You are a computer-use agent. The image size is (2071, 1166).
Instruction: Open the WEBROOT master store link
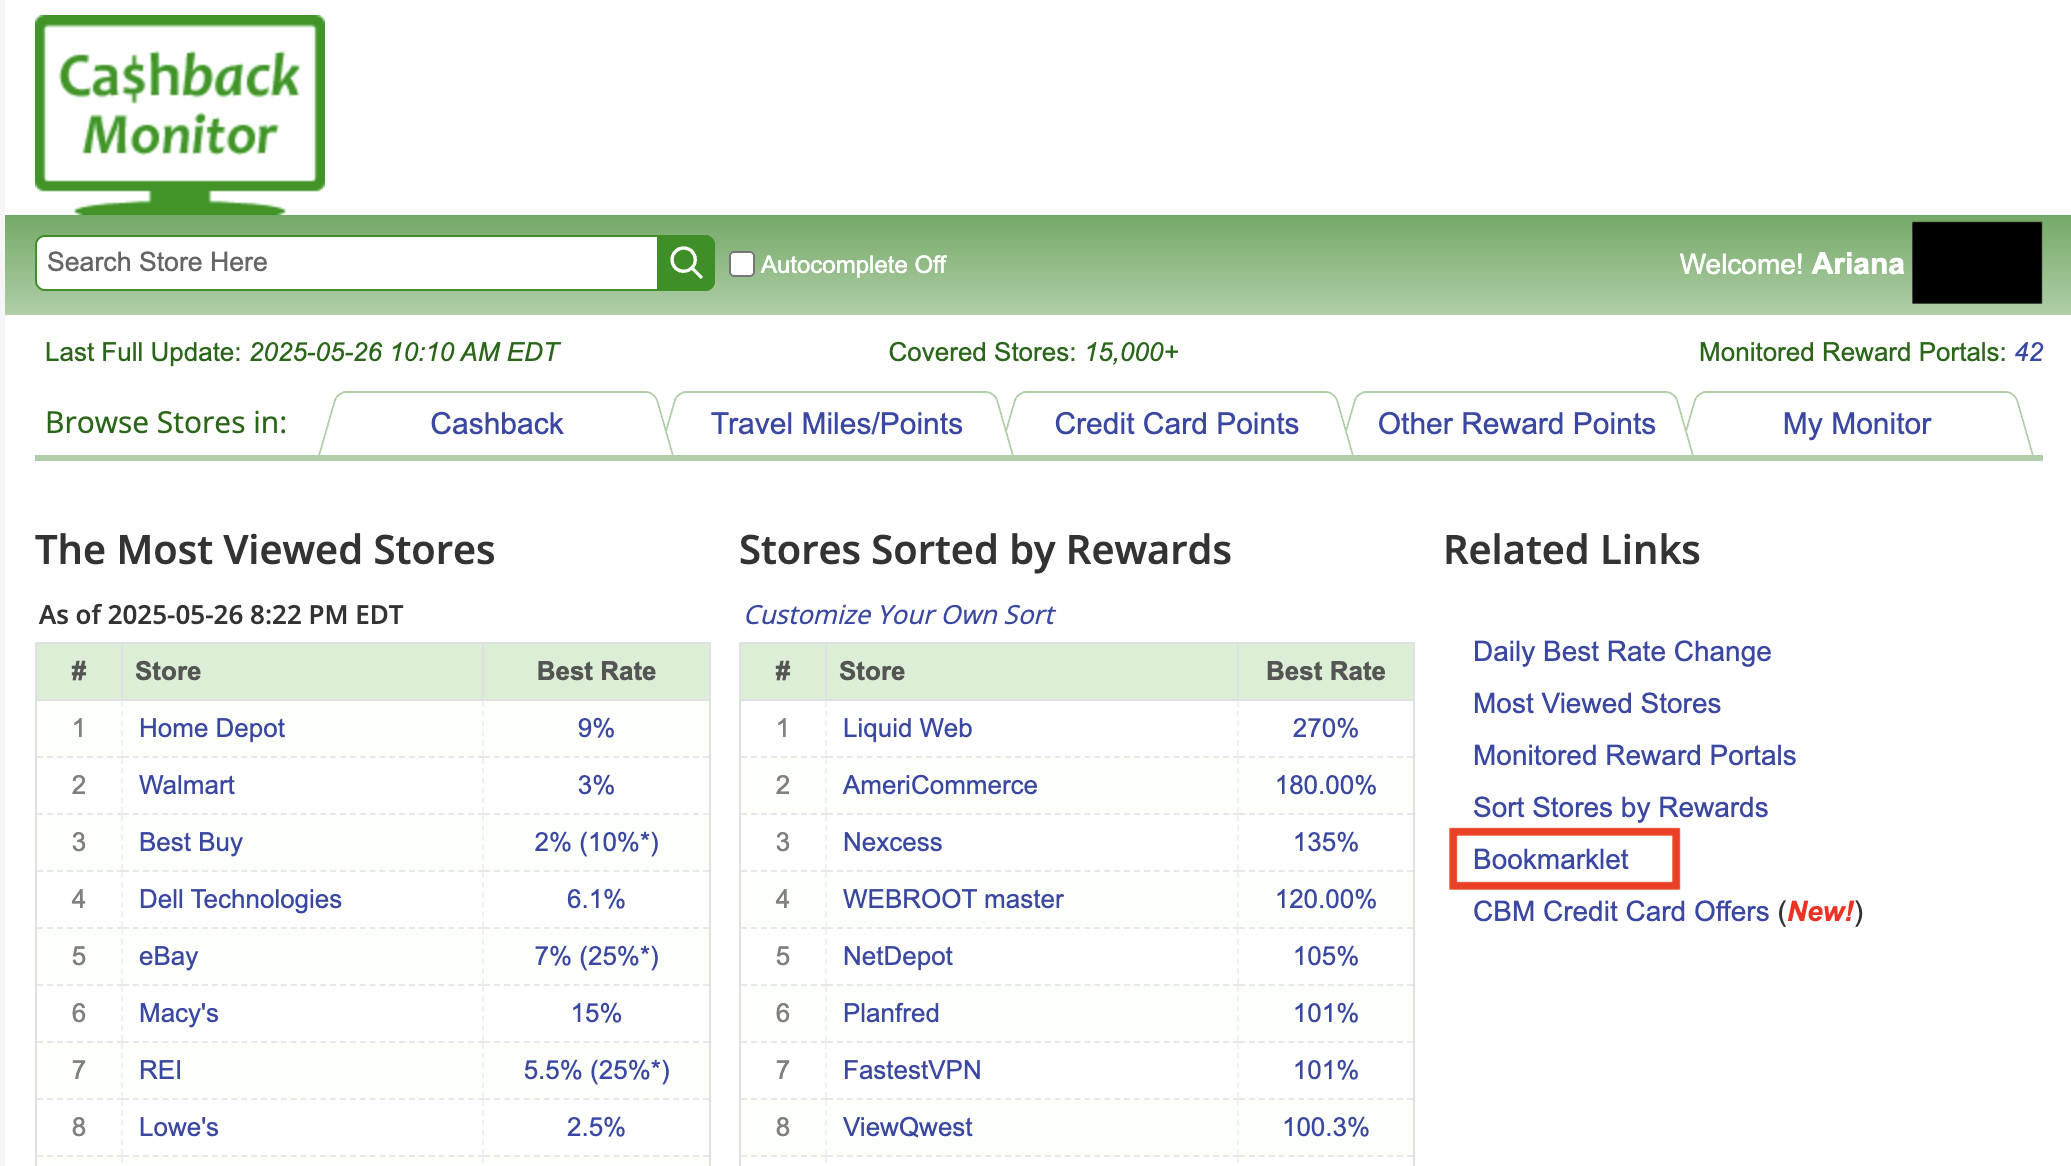point(953,900)
